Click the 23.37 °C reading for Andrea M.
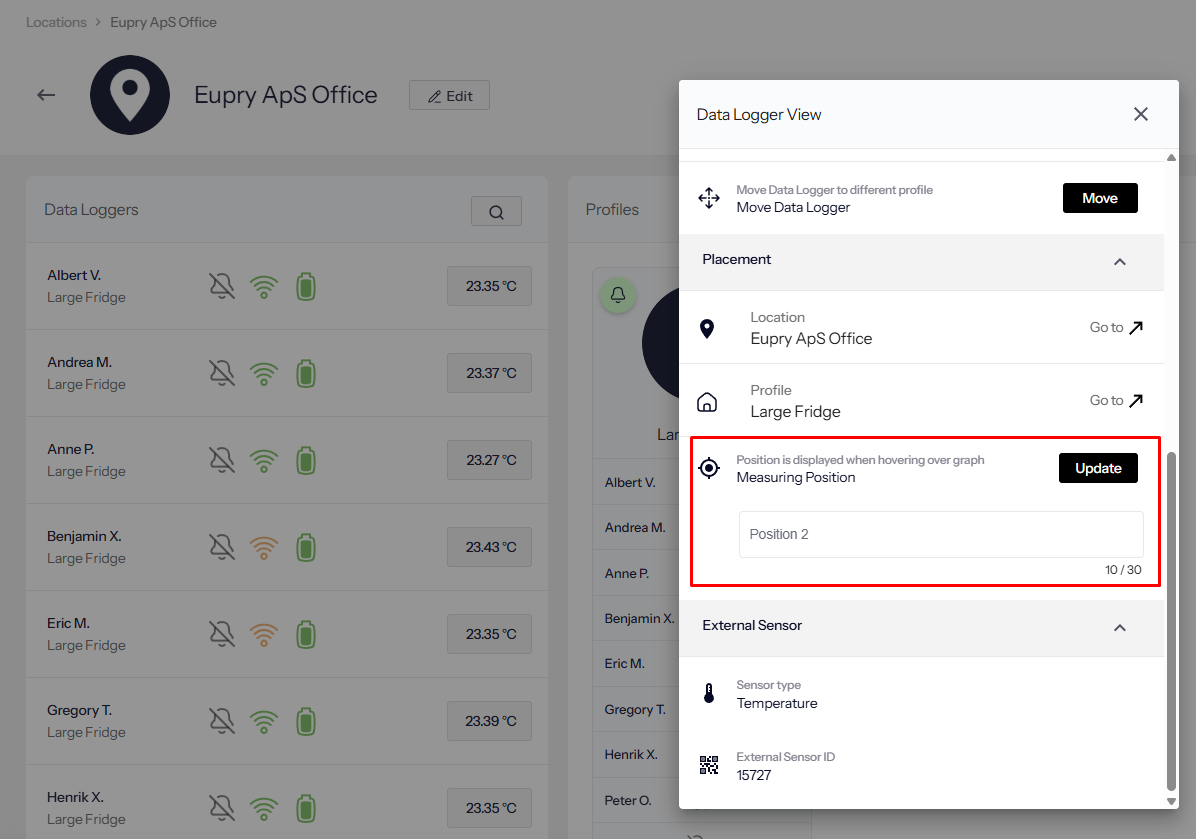Image resolution: width=1196 pixels, height=839 pixels. (490, 373)
